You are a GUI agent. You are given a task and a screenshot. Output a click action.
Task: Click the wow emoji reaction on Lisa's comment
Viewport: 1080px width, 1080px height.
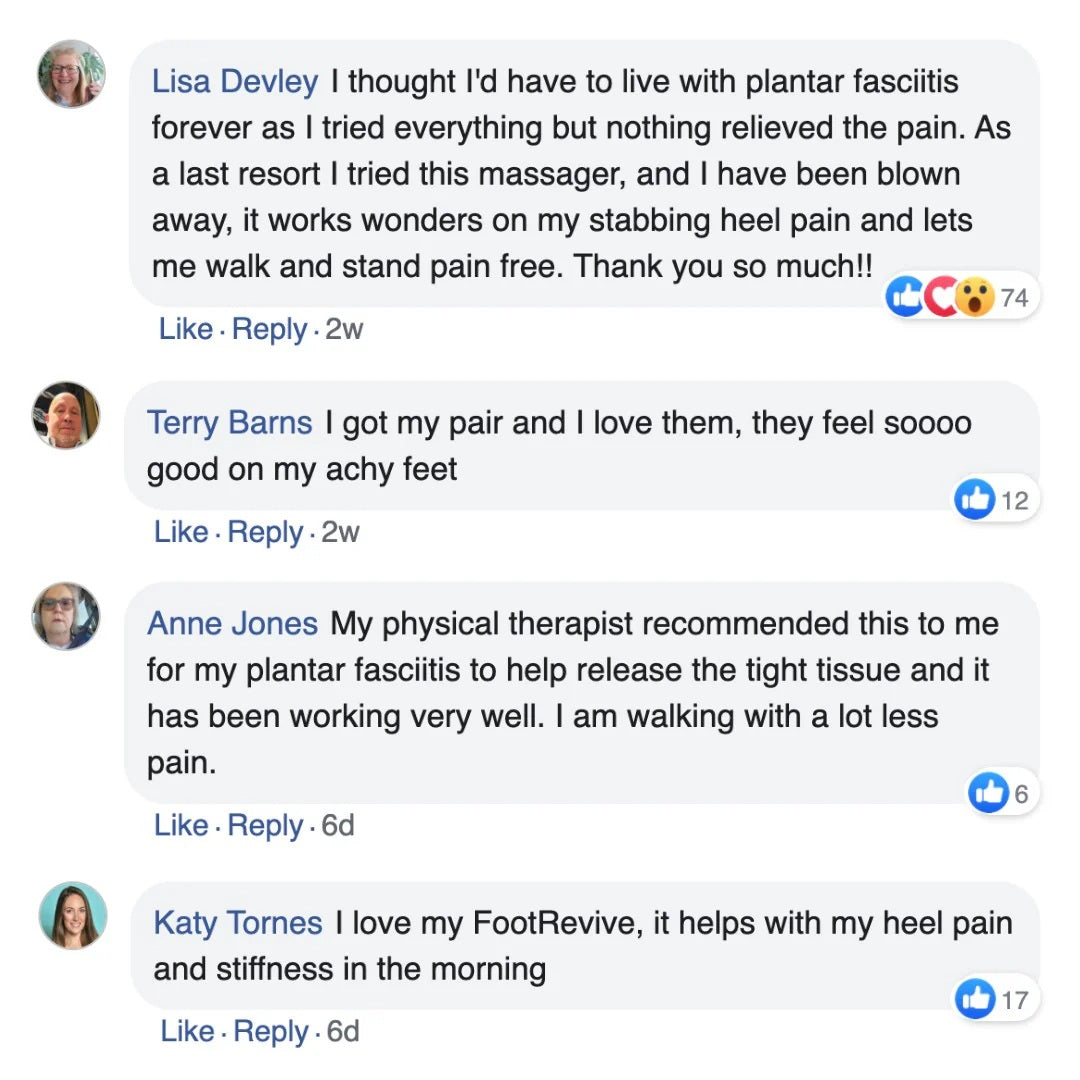[974, 297]
